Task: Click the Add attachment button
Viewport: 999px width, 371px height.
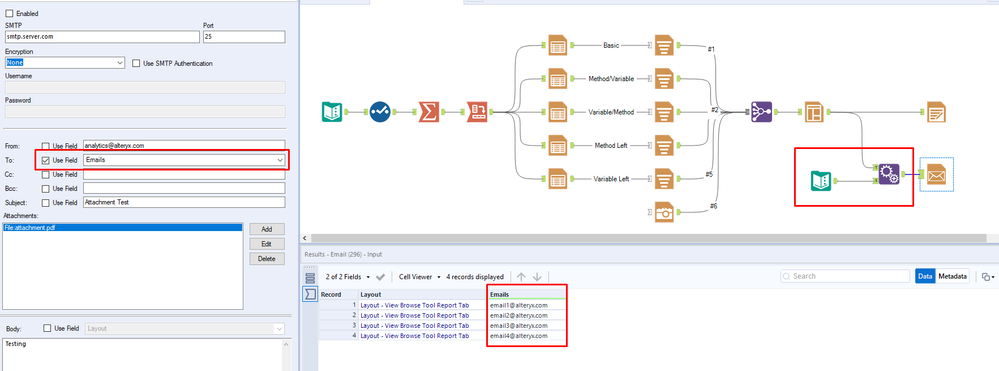Action: 267,229
